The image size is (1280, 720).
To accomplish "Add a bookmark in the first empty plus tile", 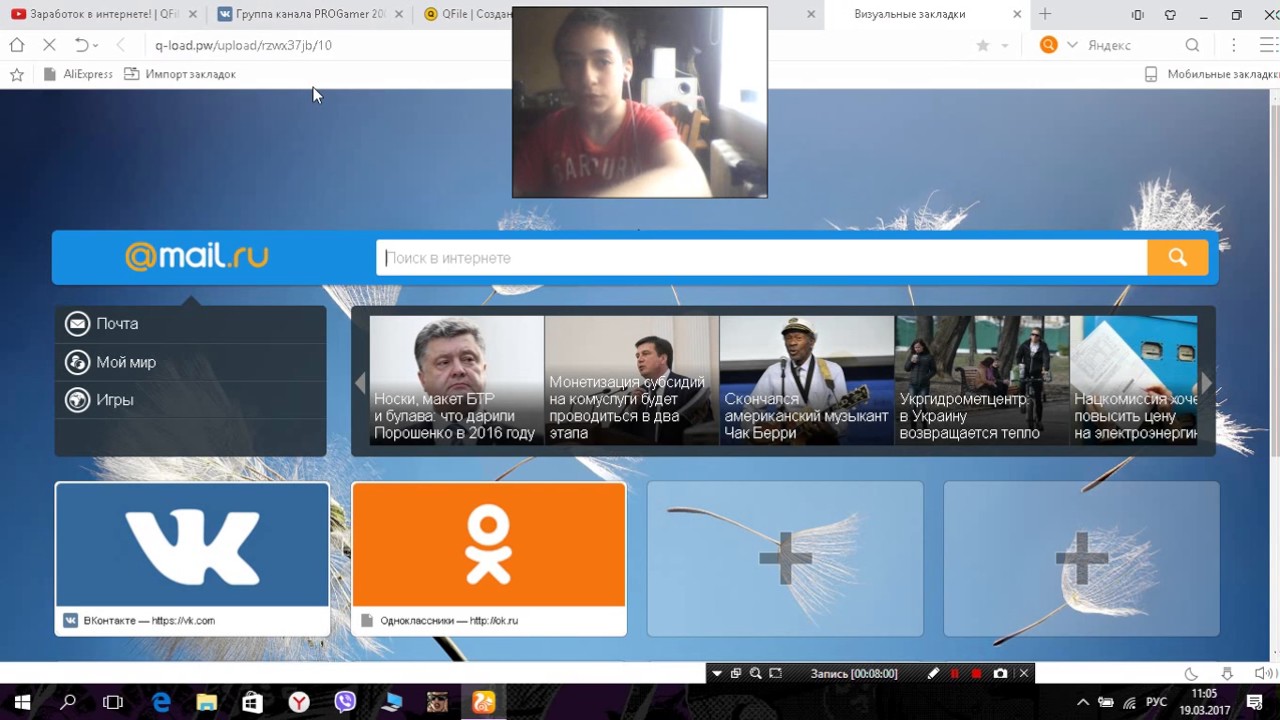I will click(785, 559).
